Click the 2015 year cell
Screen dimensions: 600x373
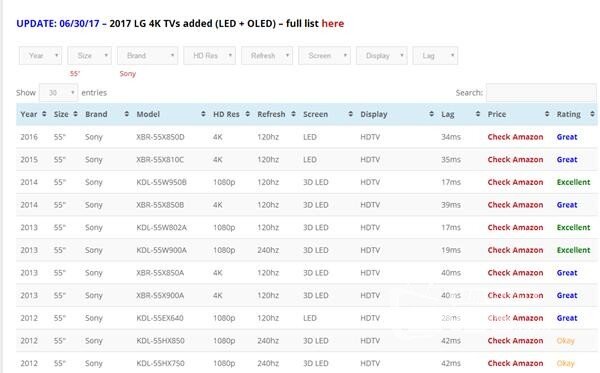[x=29, y=160]
